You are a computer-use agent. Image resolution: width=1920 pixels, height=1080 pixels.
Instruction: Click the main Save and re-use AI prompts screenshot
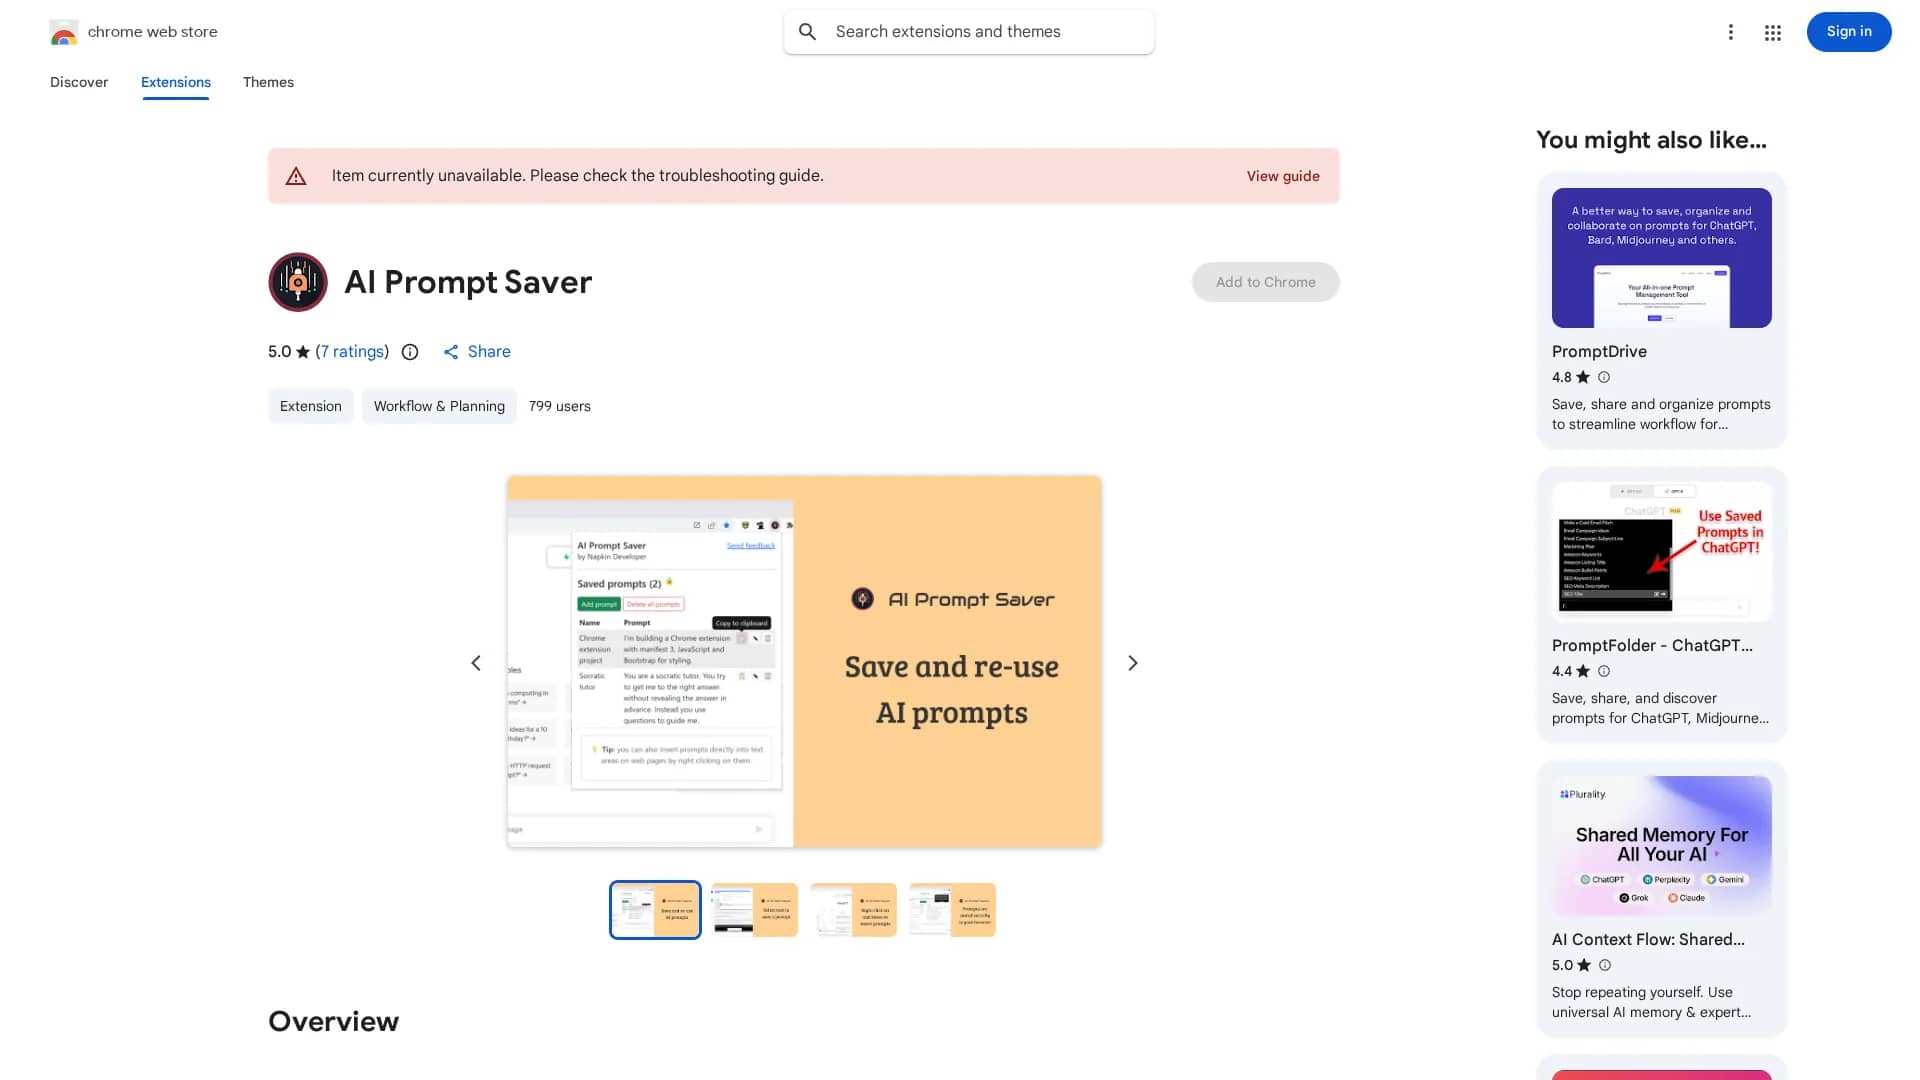(804, 662)
